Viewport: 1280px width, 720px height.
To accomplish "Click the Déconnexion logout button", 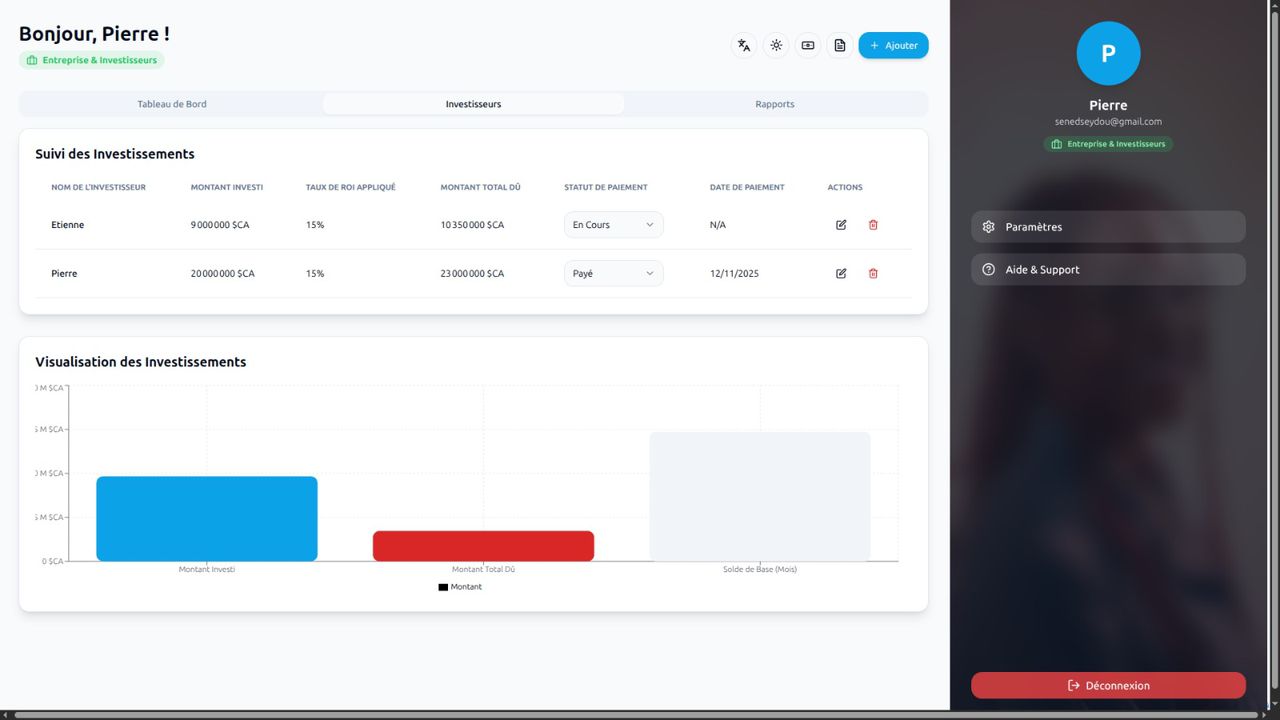I will 1108,685.
